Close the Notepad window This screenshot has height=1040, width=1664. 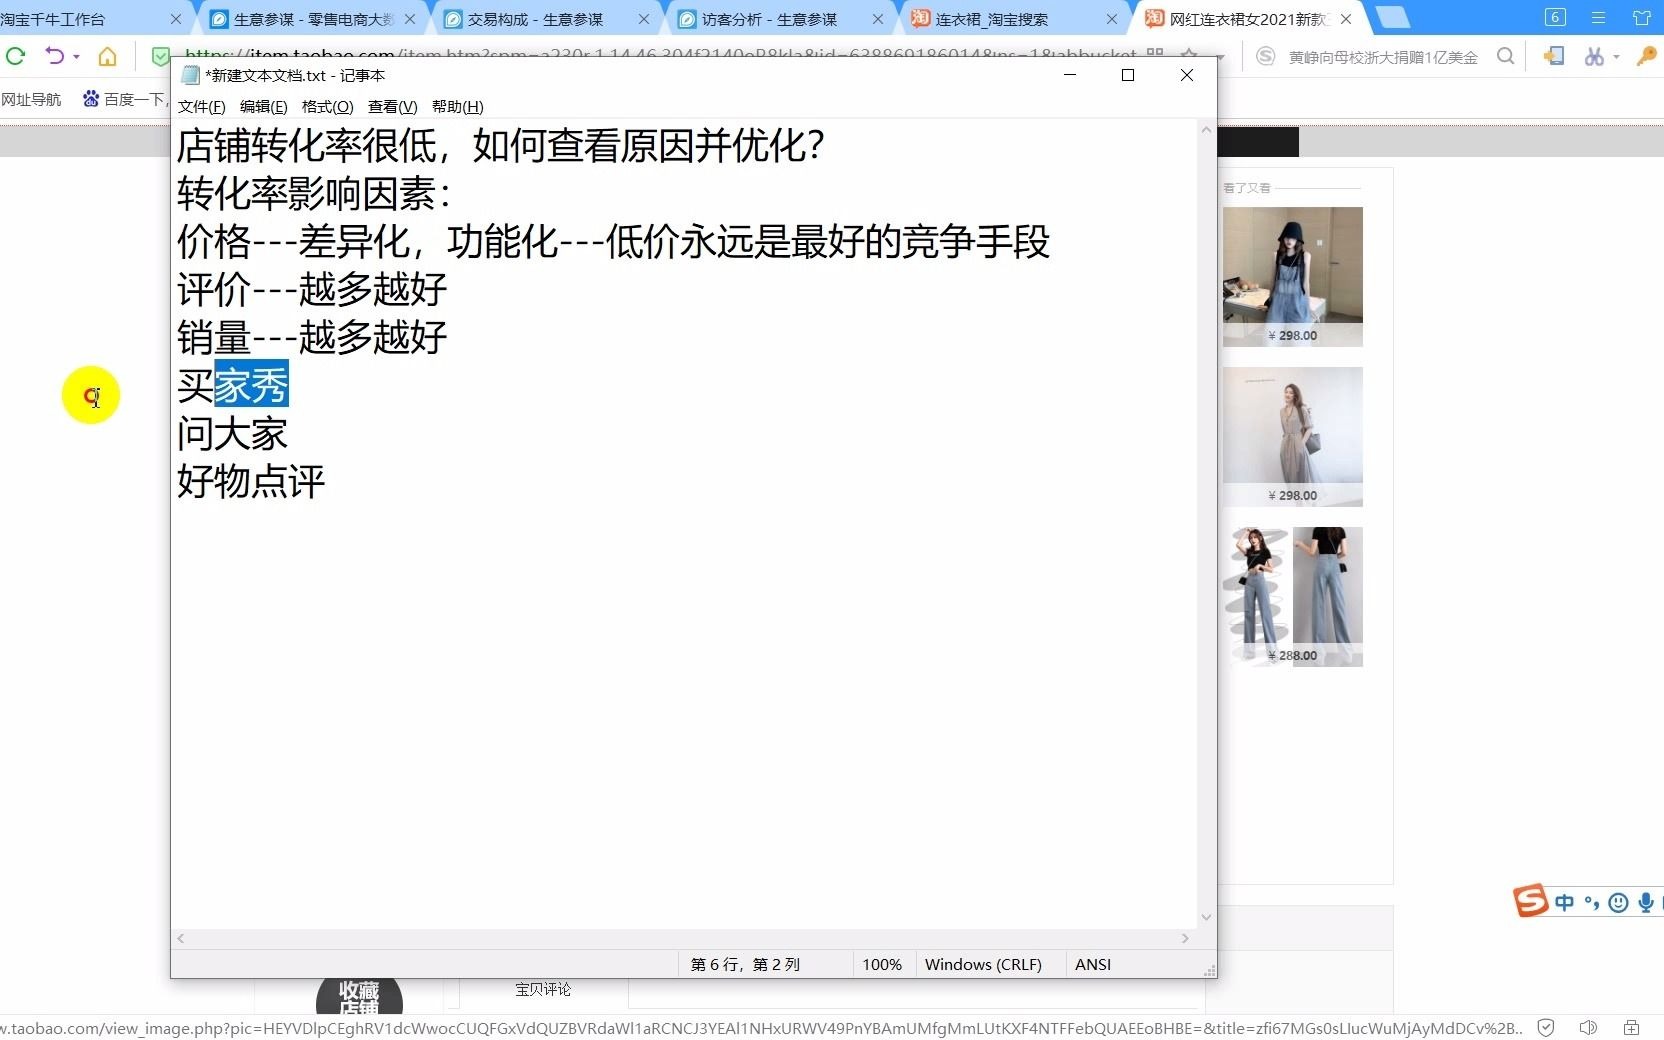tap(1187, 75)
